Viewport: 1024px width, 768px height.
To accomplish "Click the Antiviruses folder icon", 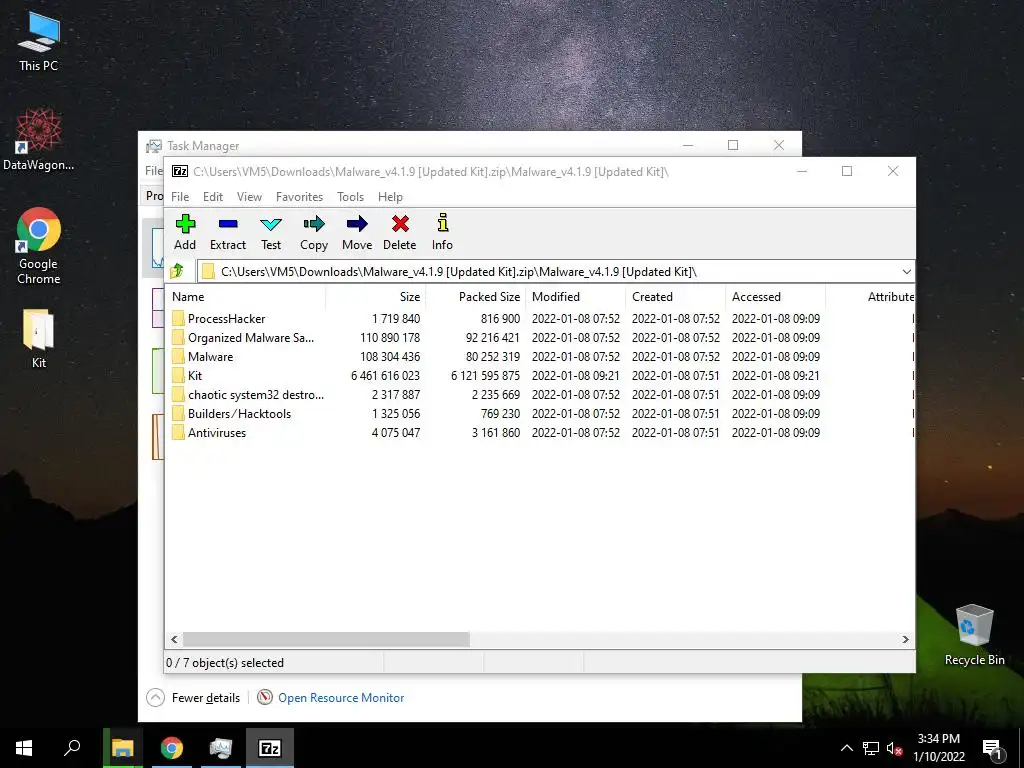I will (178, 432).
